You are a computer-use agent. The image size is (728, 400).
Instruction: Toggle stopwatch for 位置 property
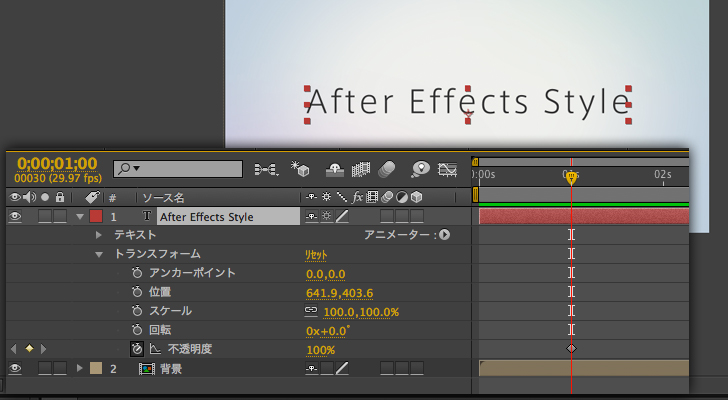[136, 292]
